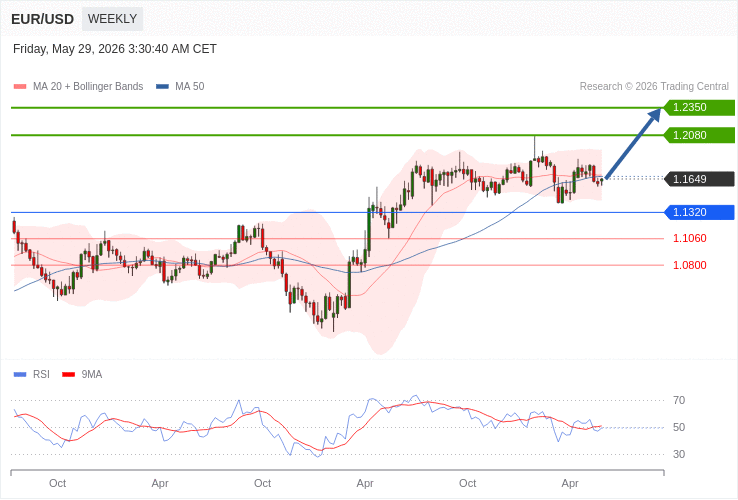Click the RSI legend label
This screenshot has height=500, width=738.
click(41, 375)
